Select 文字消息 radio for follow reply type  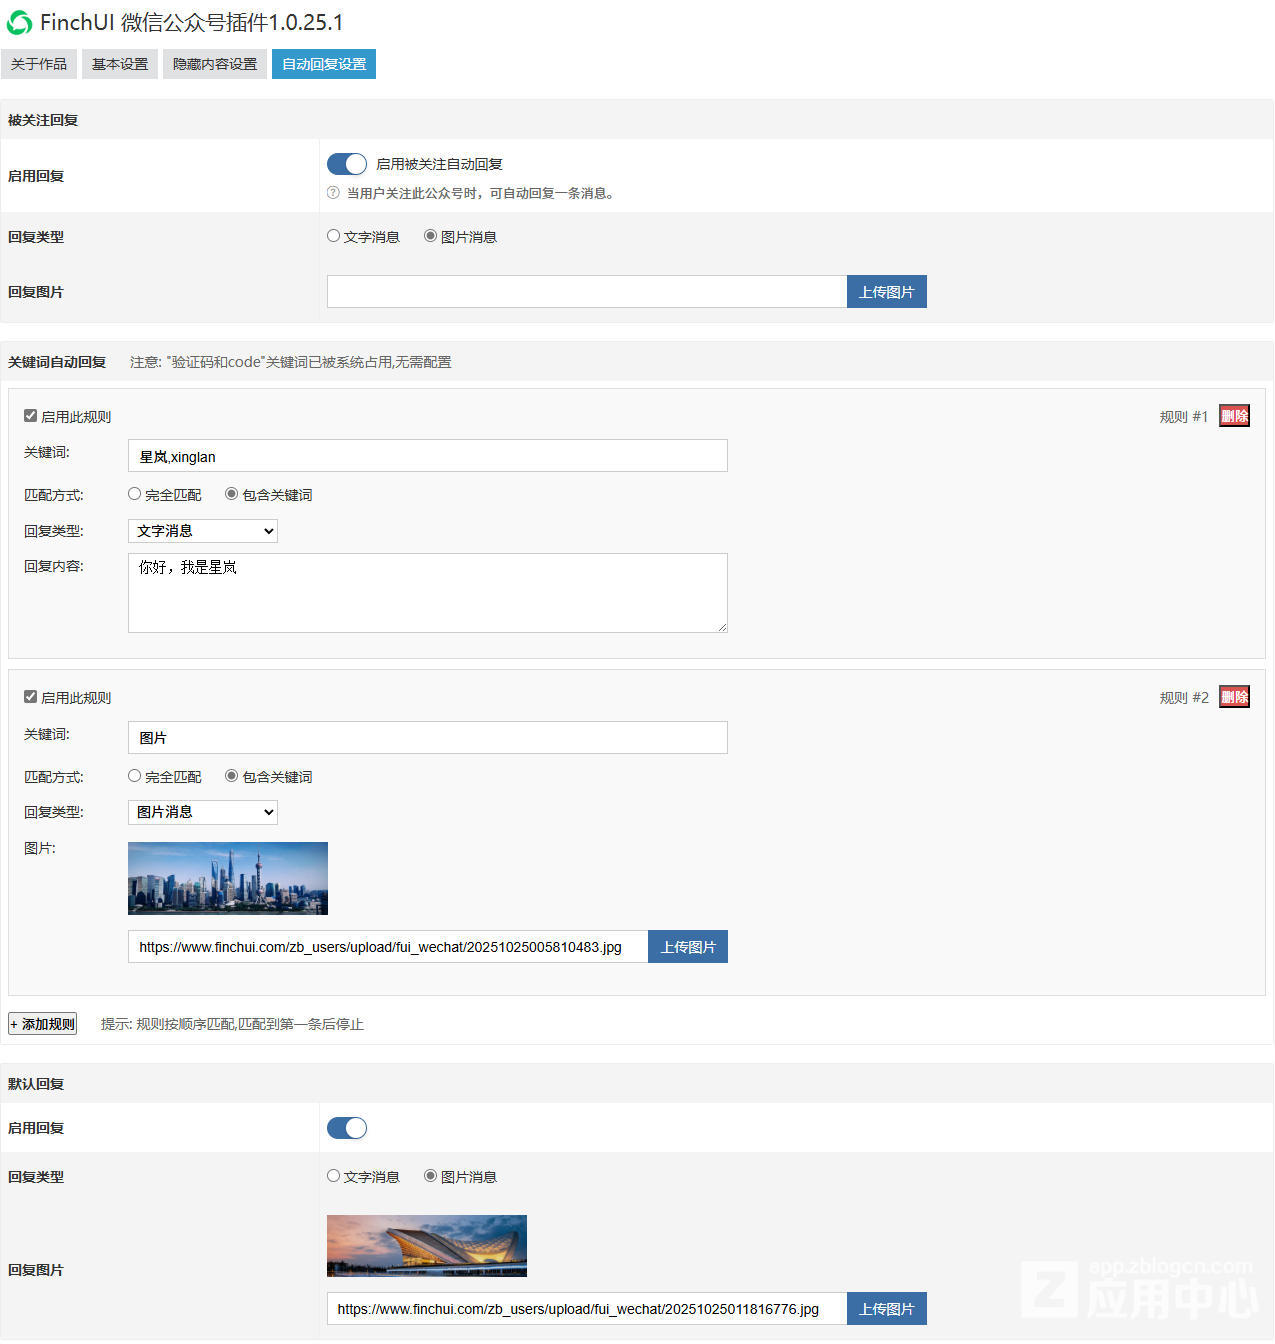pos(334,236)
